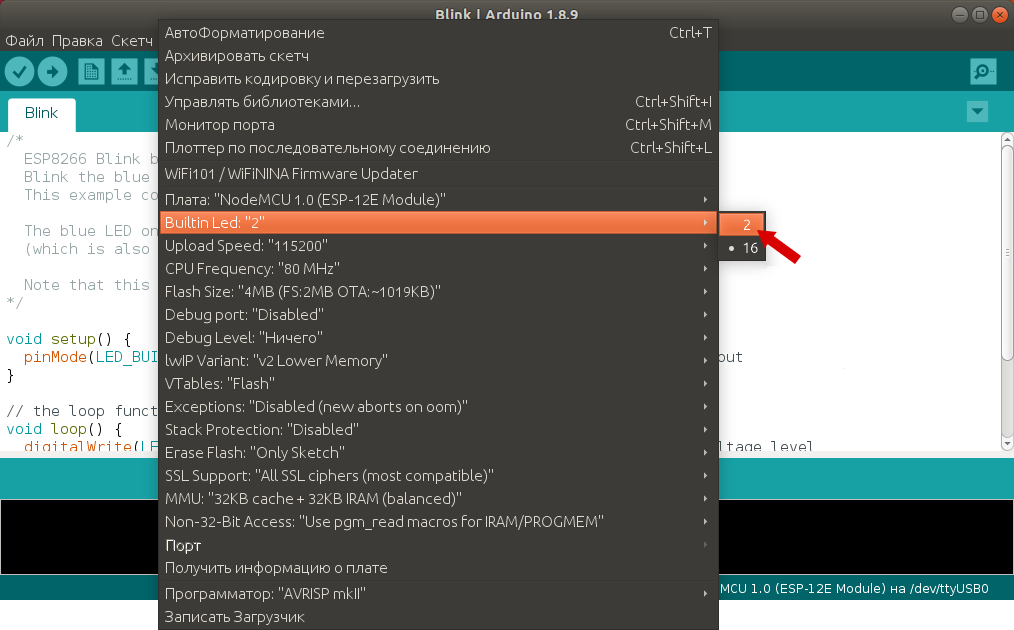Expand Stack Protection Disabled submenu

pos(438,429)
